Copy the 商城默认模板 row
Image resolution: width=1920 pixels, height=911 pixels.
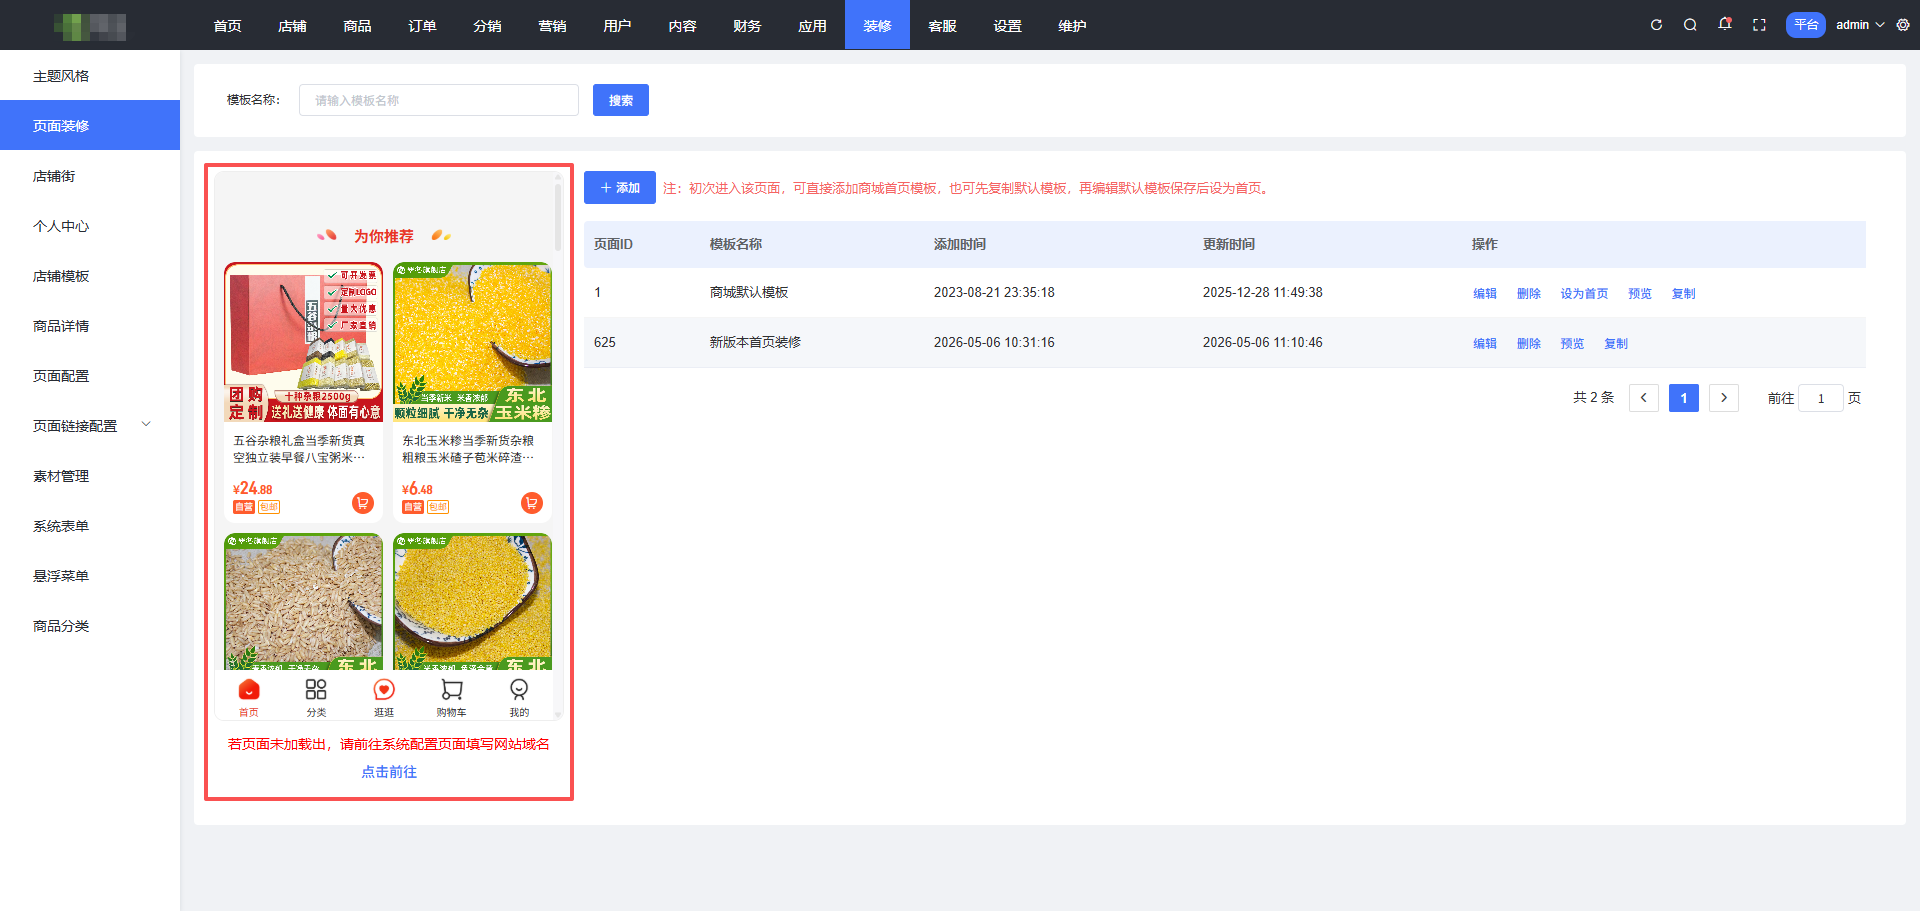point(1684,293)
